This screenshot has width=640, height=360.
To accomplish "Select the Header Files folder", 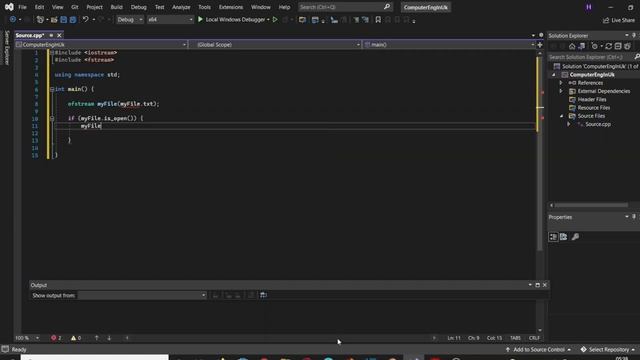I will point(591,100).
